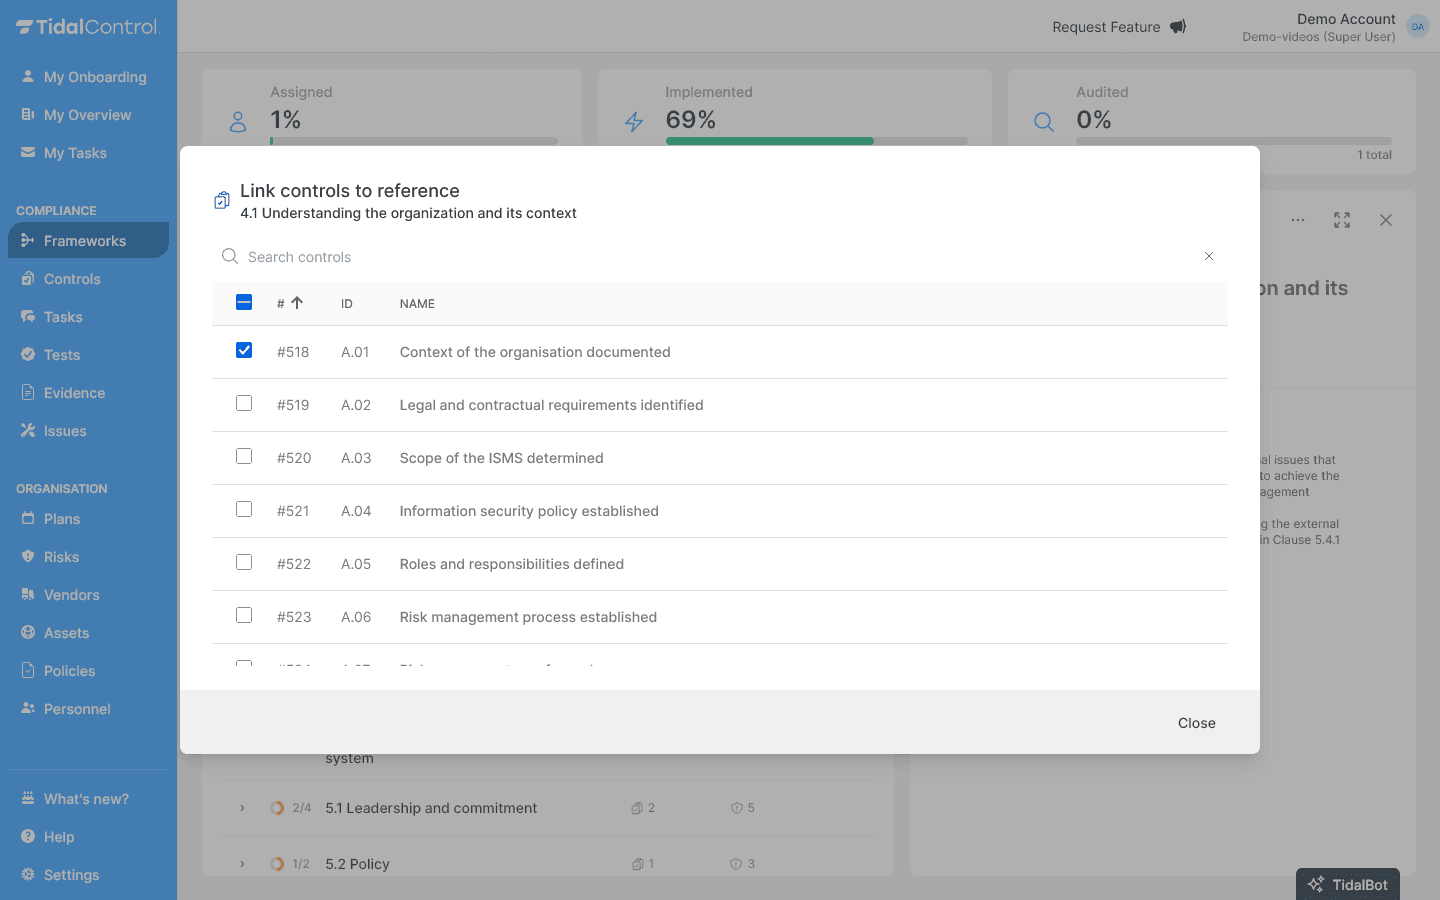Click the Vendors icon in the sidebar
Image resolution: width=1440 pixels, height=900 pixels.
click(27, 594)
